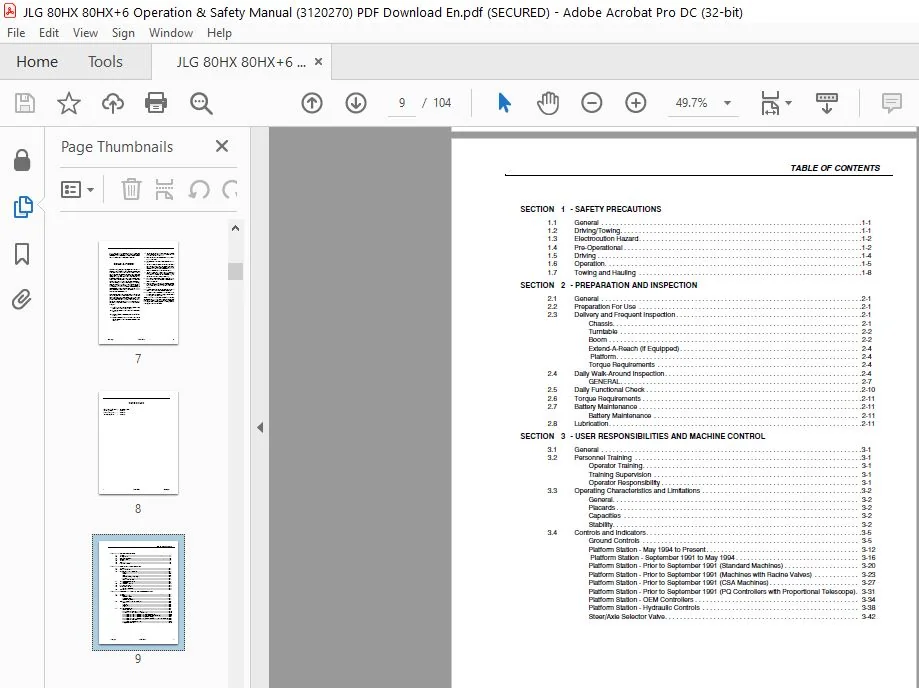The width and height of the screenshot is (919, 688).
Task: Open Page Thumbnails sidebar icon
Action: (22, 207)
